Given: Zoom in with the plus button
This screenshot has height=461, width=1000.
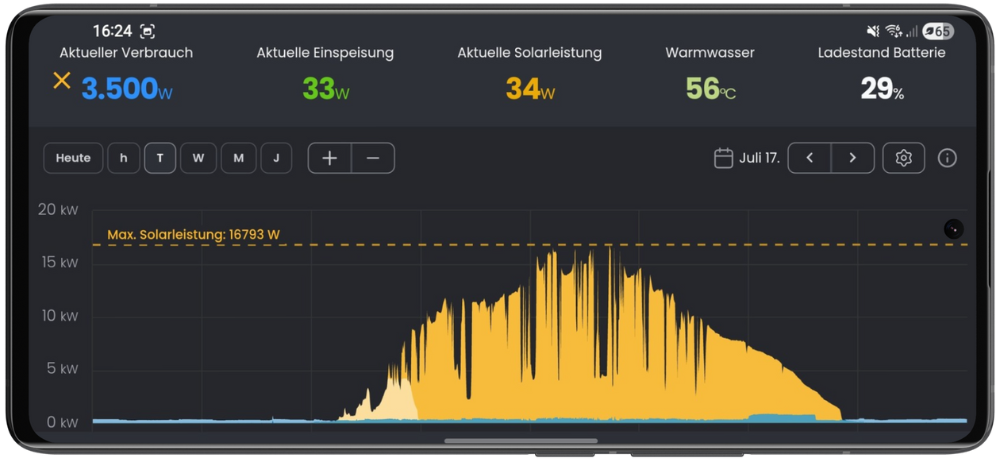Looking at the screenshot, I should 330,158.
